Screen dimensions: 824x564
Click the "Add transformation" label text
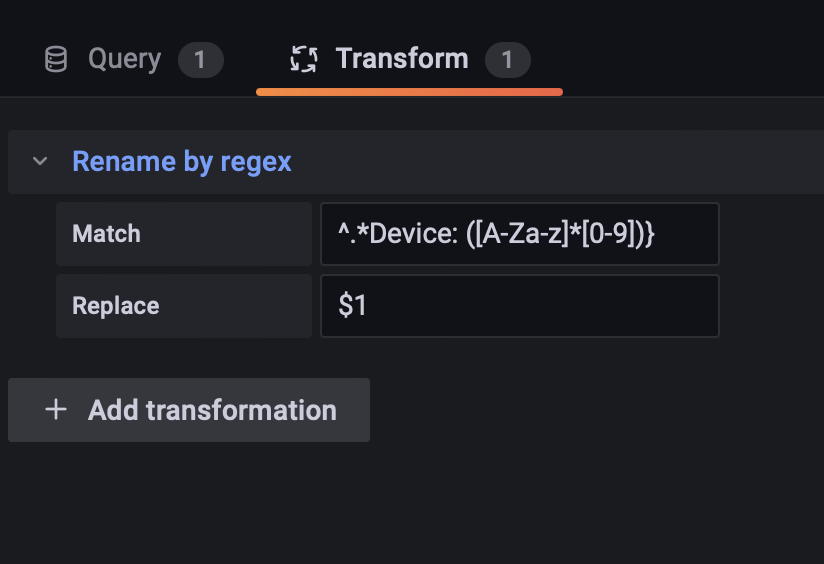(x=212, y=410)
